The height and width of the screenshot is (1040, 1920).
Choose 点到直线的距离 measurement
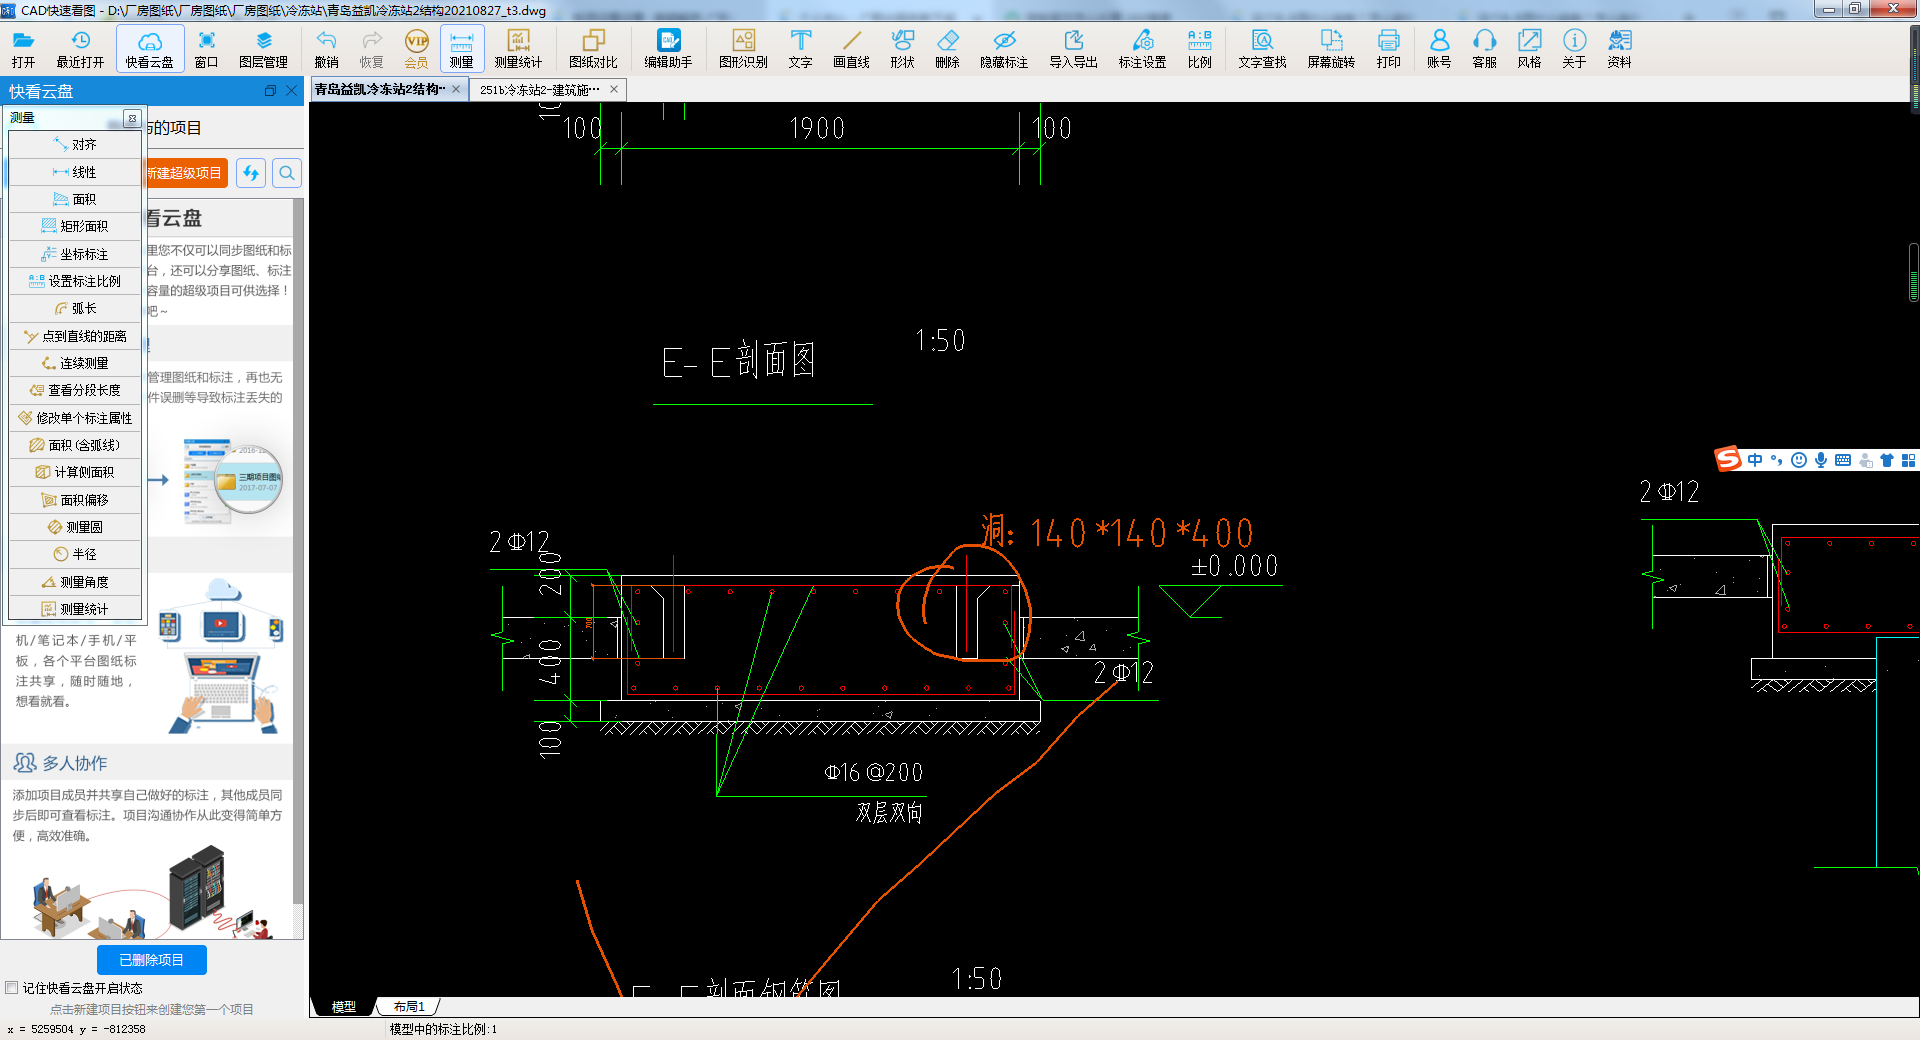[x=75, y=336]
